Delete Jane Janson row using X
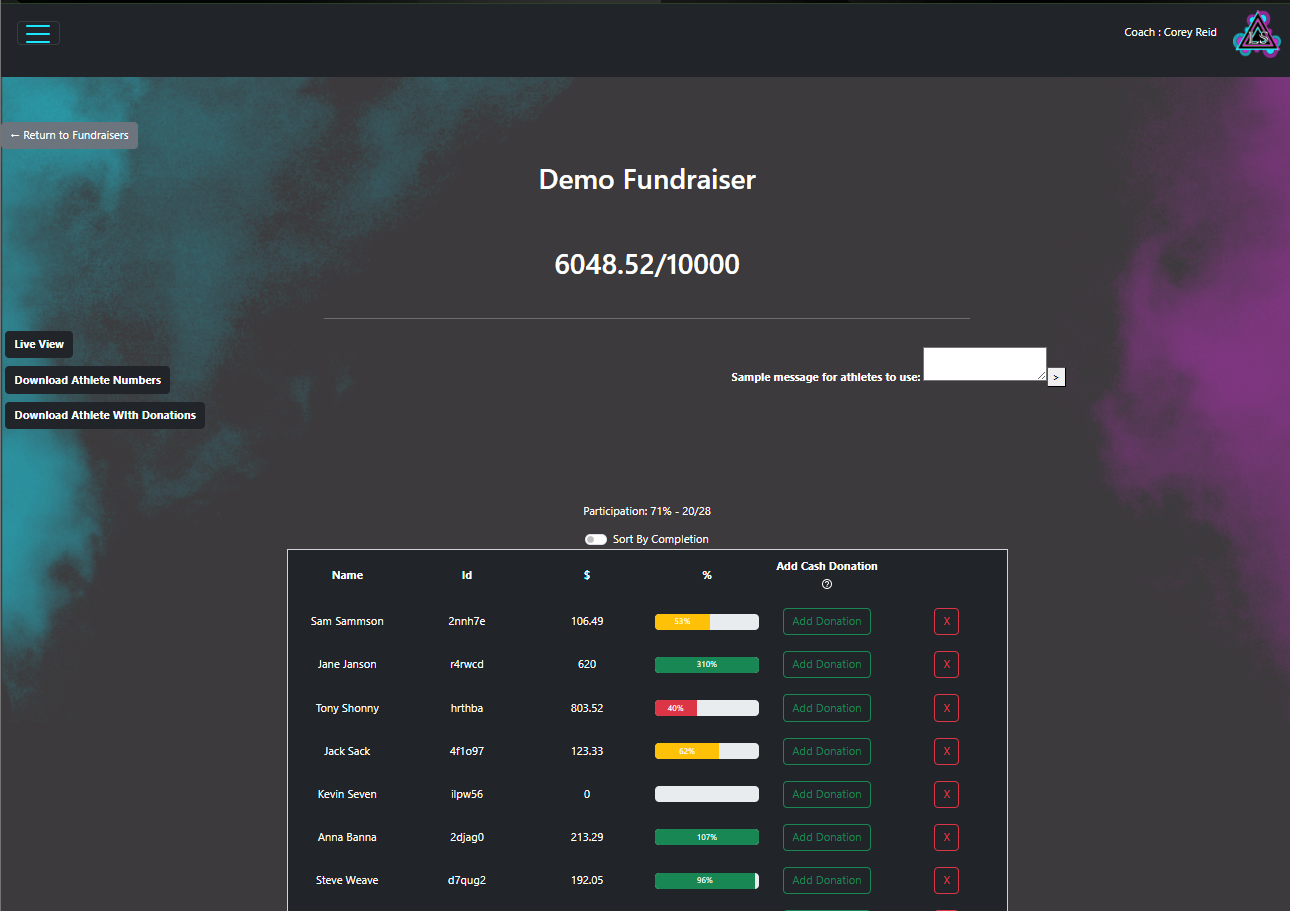Viewport: 1290px width, 911px height. tap(946, 664)
